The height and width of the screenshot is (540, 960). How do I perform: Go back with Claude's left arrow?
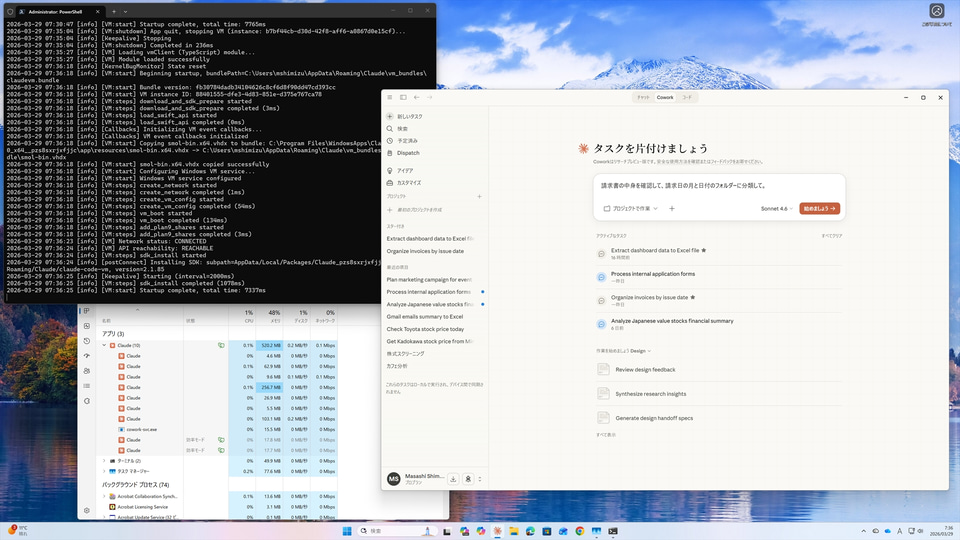(416, 97)
